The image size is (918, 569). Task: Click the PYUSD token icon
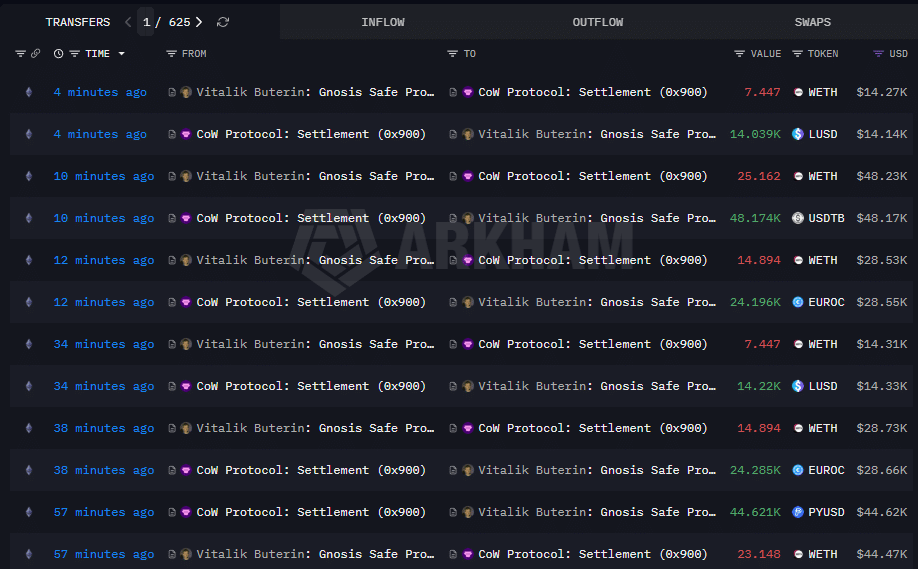[798, 512]
